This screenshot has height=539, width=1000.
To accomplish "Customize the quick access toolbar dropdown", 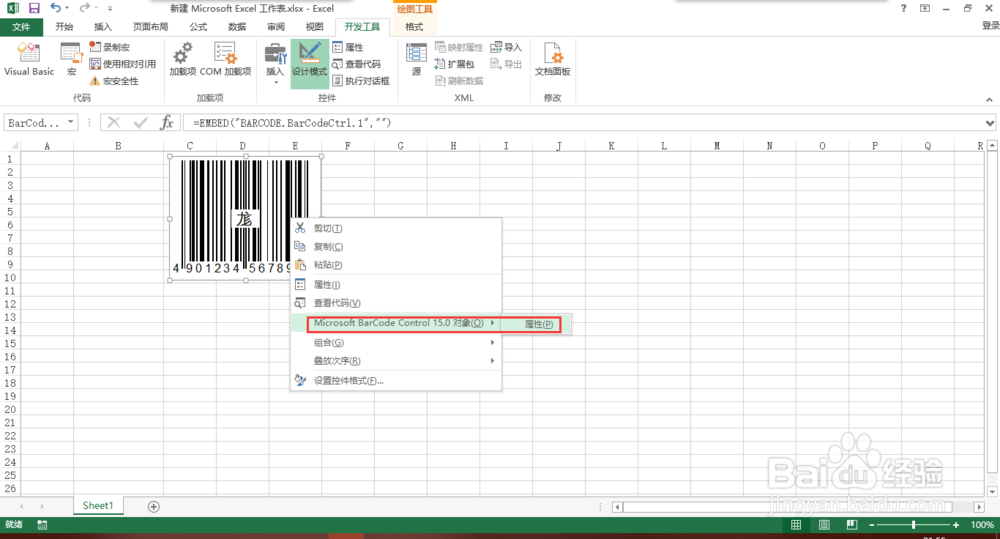I will [110, 8].
